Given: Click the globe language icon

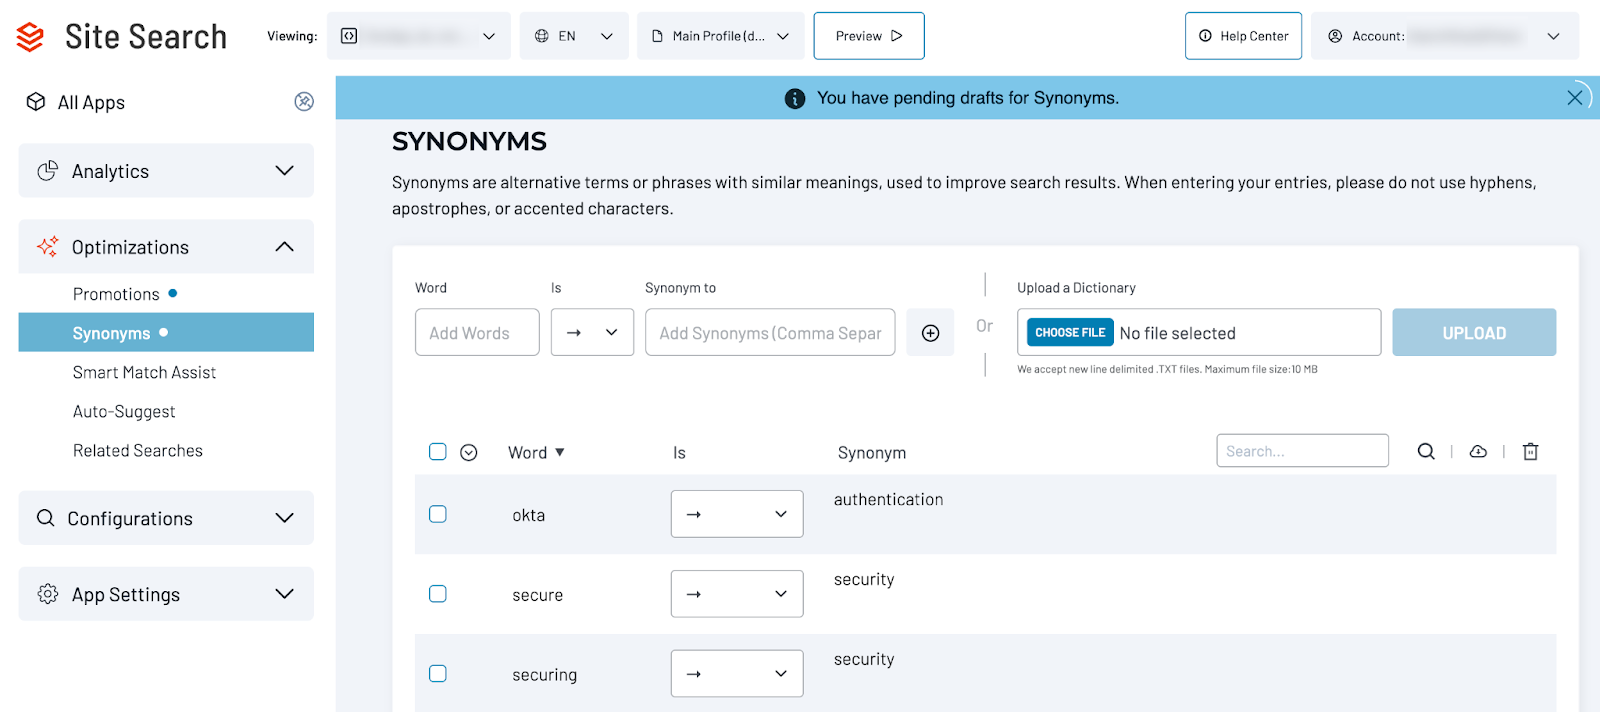Looking at the screenshot, I should point(542,36).
